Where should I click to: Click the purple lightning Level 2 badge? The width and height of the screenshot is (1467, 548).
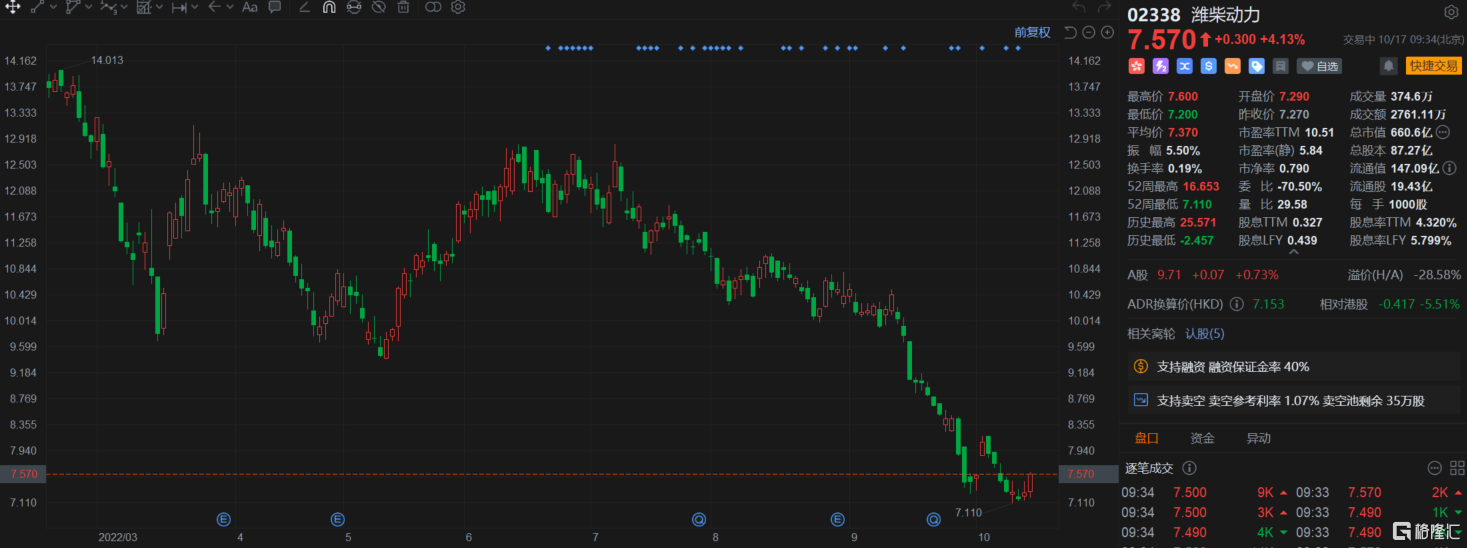pyautogui.click(x=1161, y=66)
